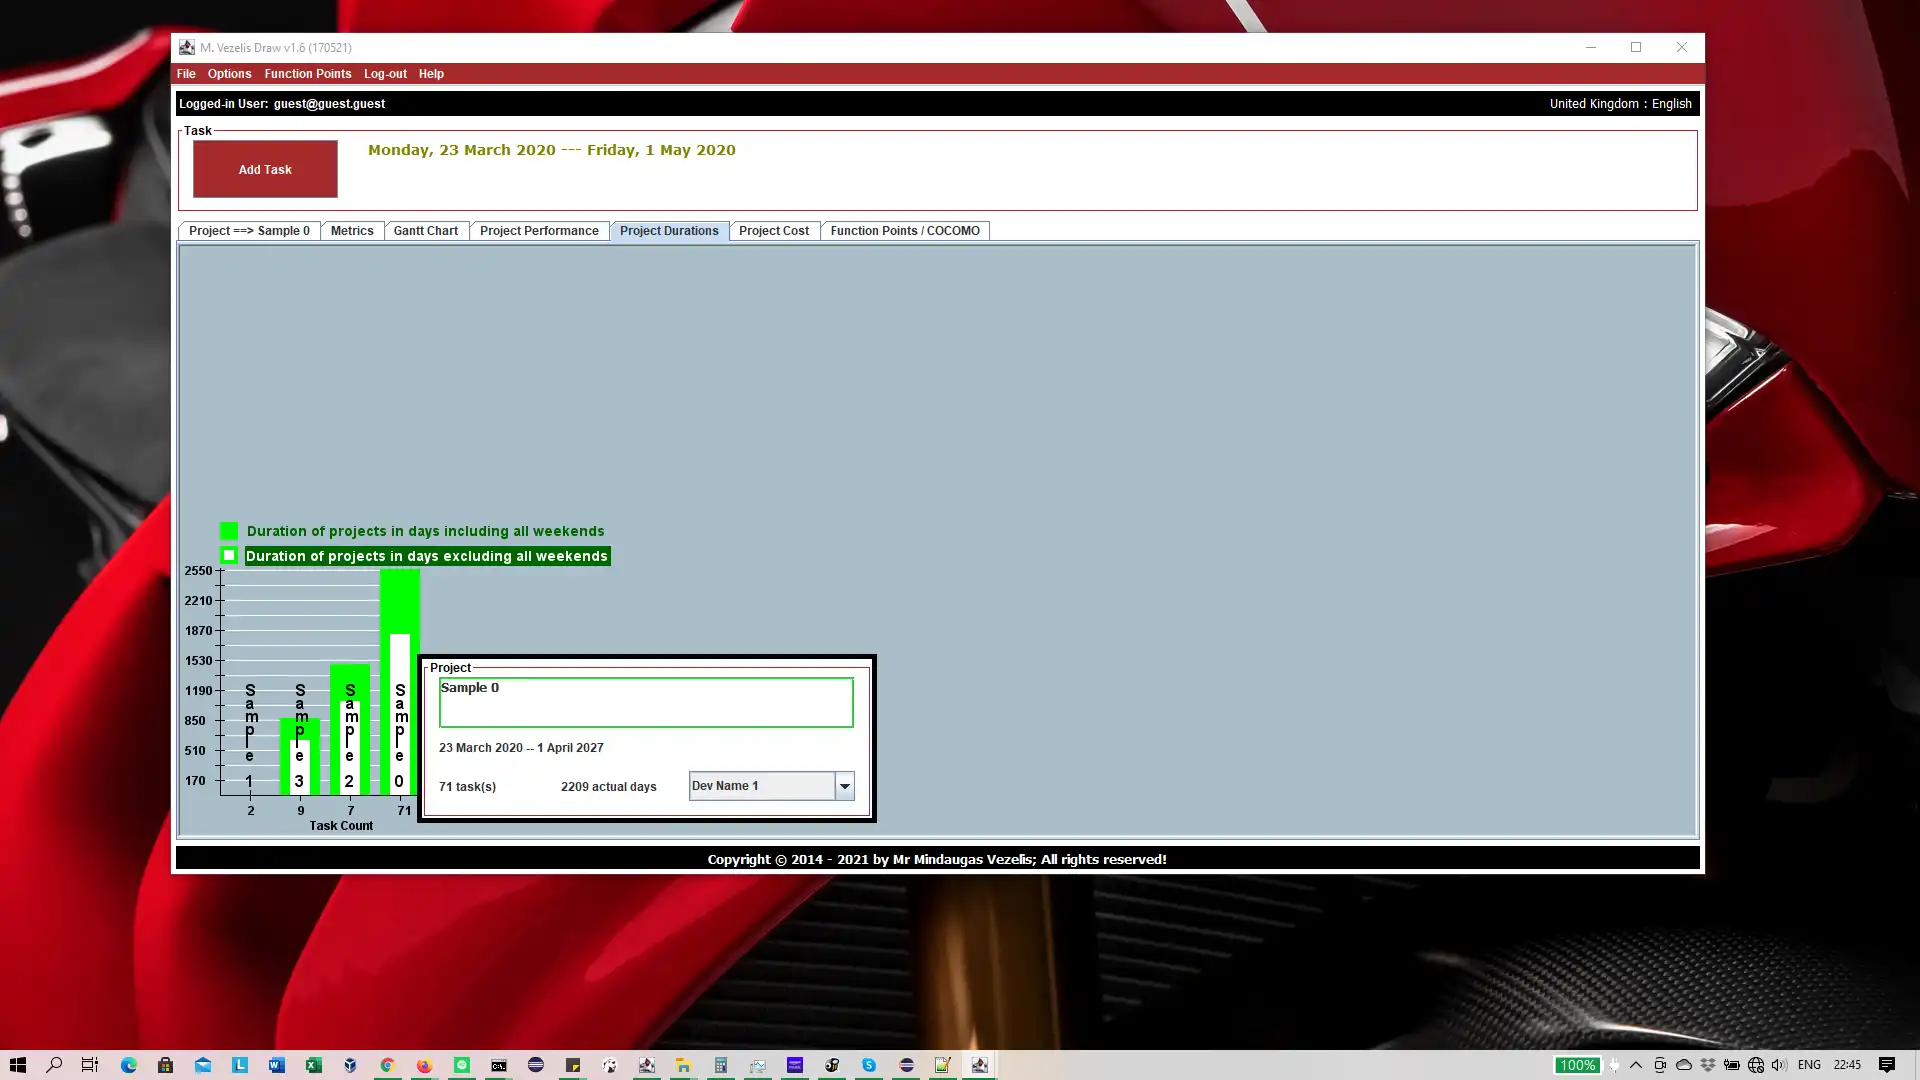Viewport: 1920px width, 1080px height.
Task: Open Google Chrome taskbar icon
Action: click(x=387, y=1065)
